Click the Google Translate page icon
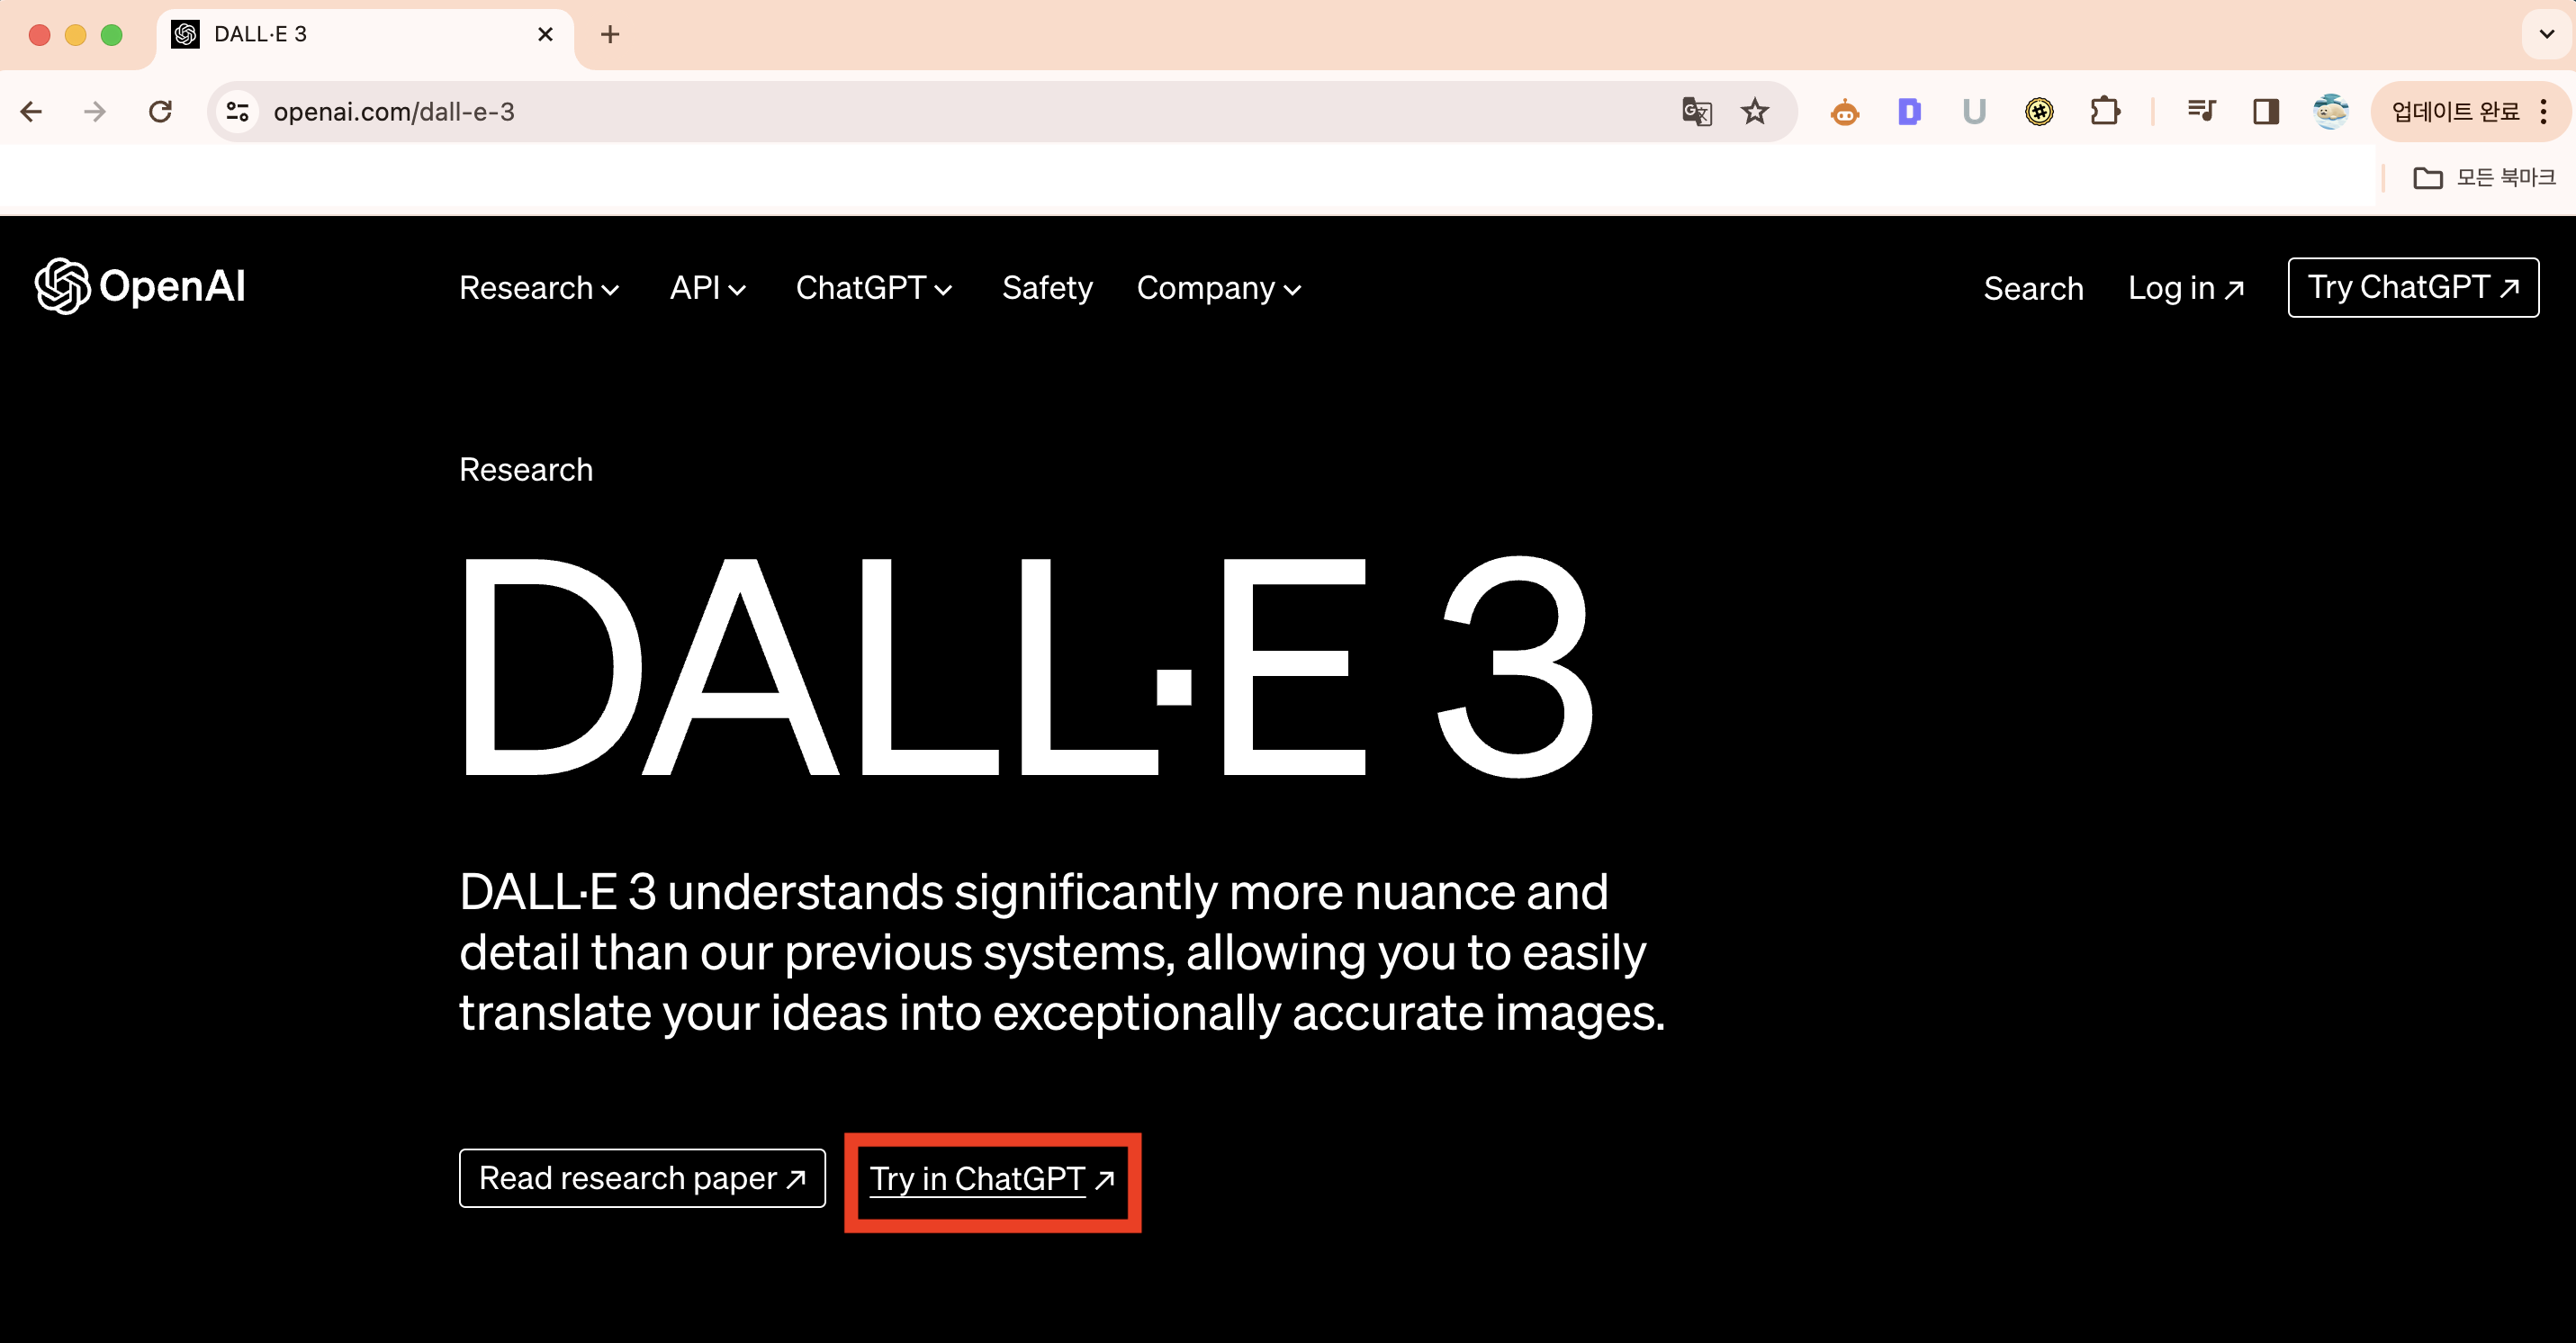The image size is (2576, 1343). [1696, 112]
